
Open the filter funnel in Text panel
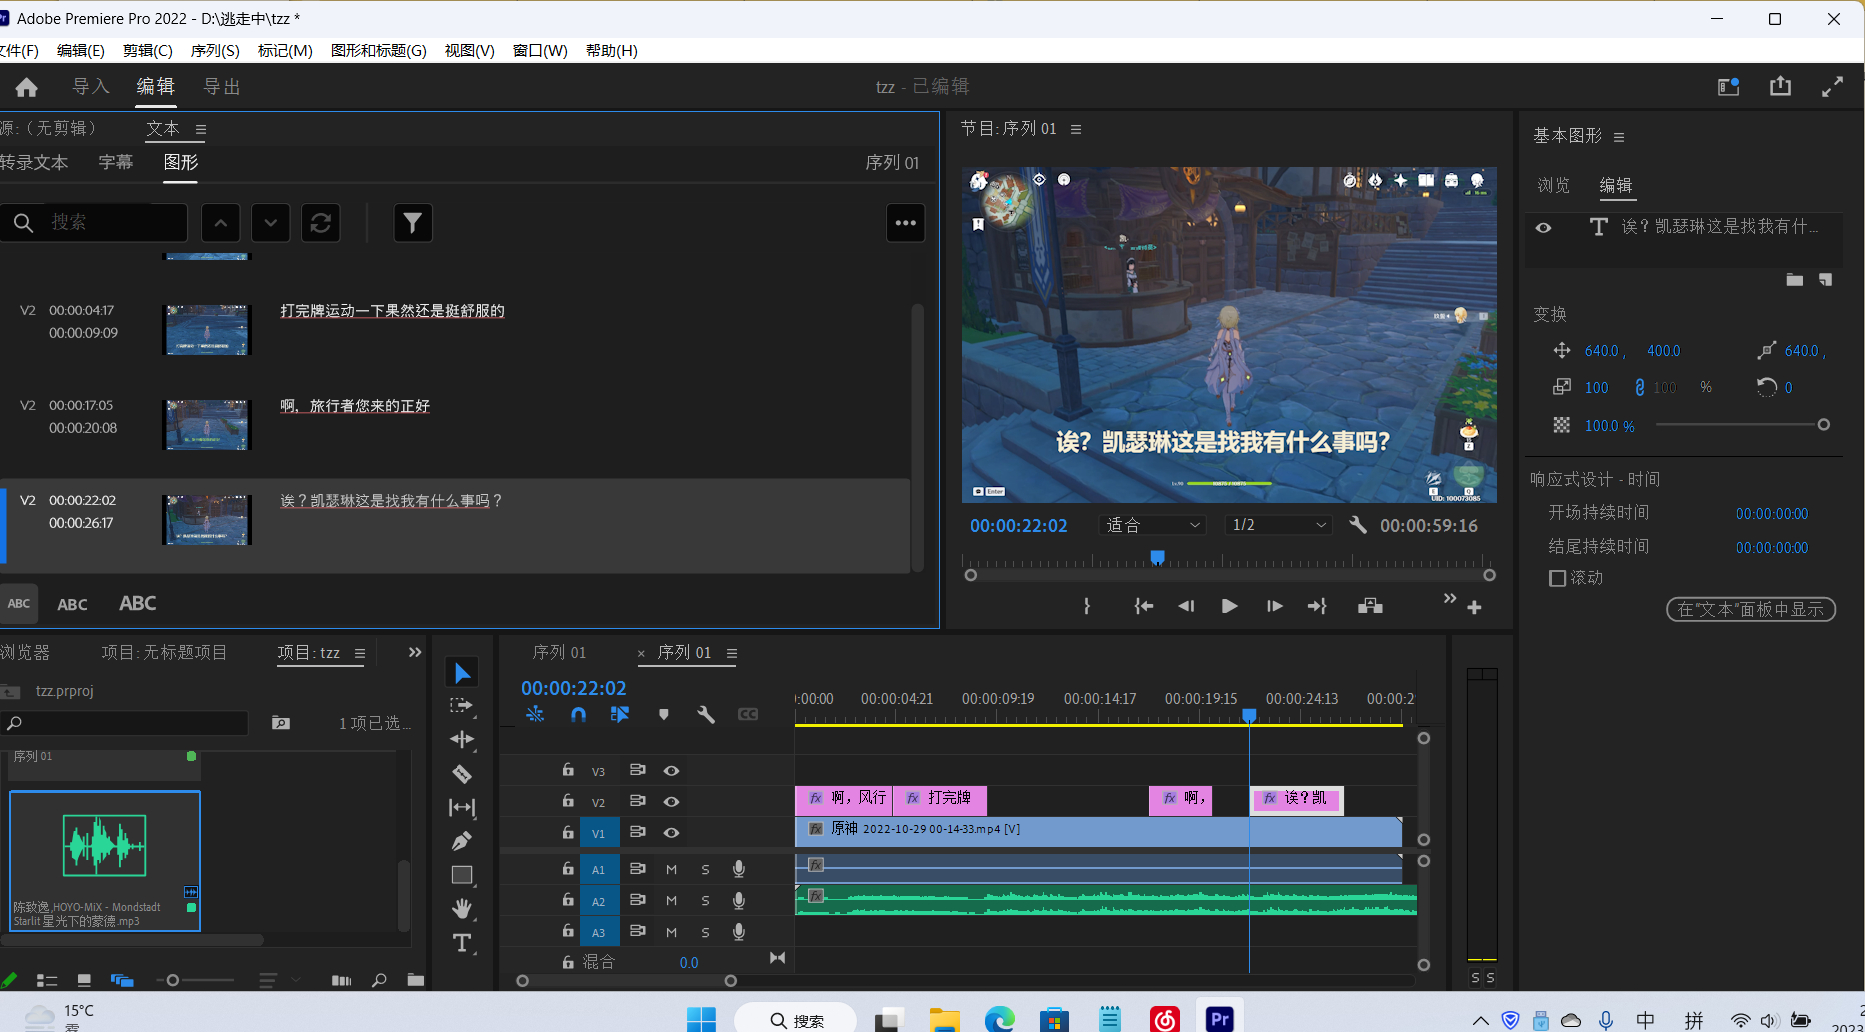[413, 223]
